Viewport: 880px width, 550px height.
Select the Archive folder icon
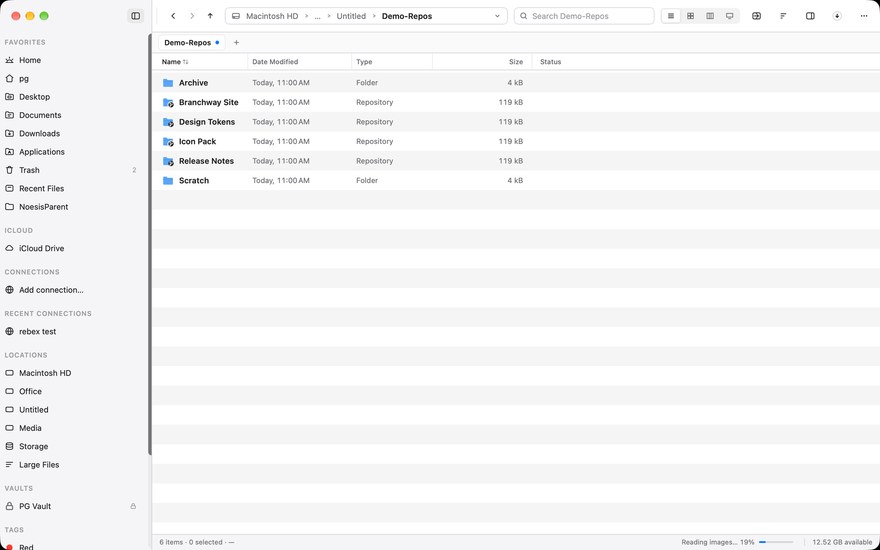[x=168, y=82]
